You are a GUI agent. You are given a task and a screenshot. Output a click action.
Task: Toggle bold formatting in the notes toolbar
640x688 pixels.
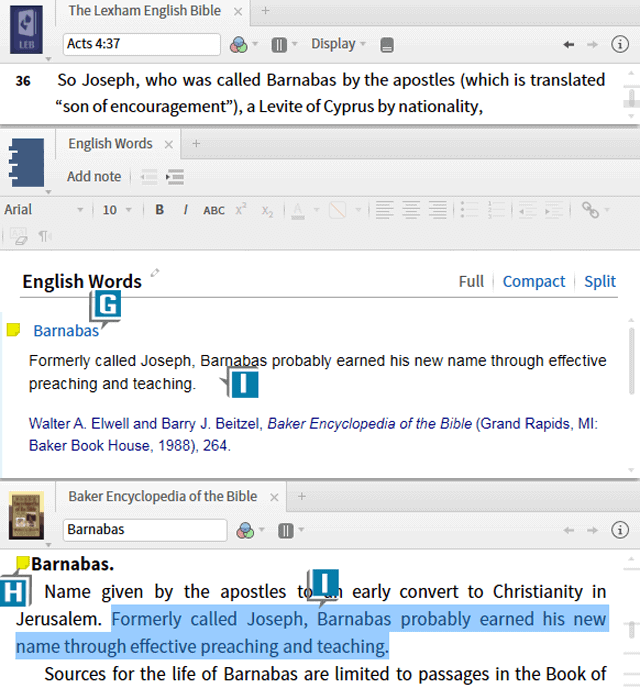pos(159,210)
